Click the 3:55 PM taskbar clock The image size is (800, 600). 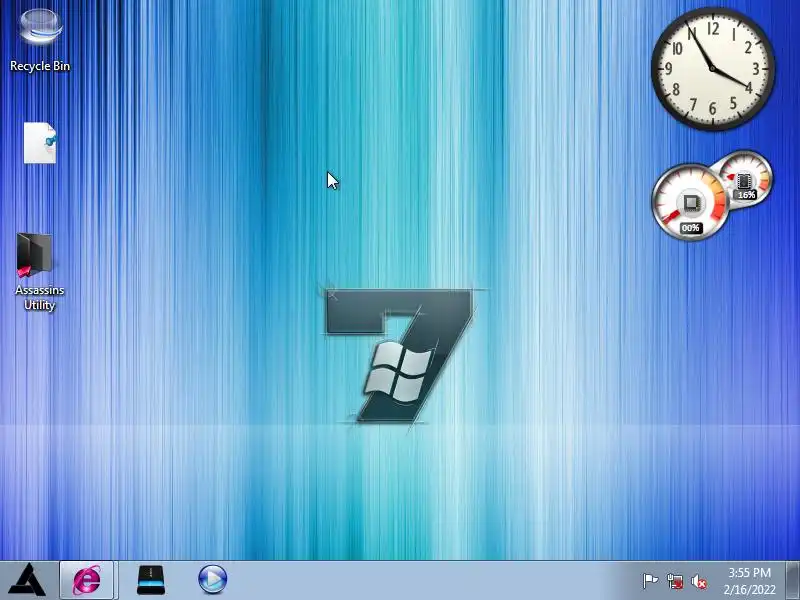749,572
